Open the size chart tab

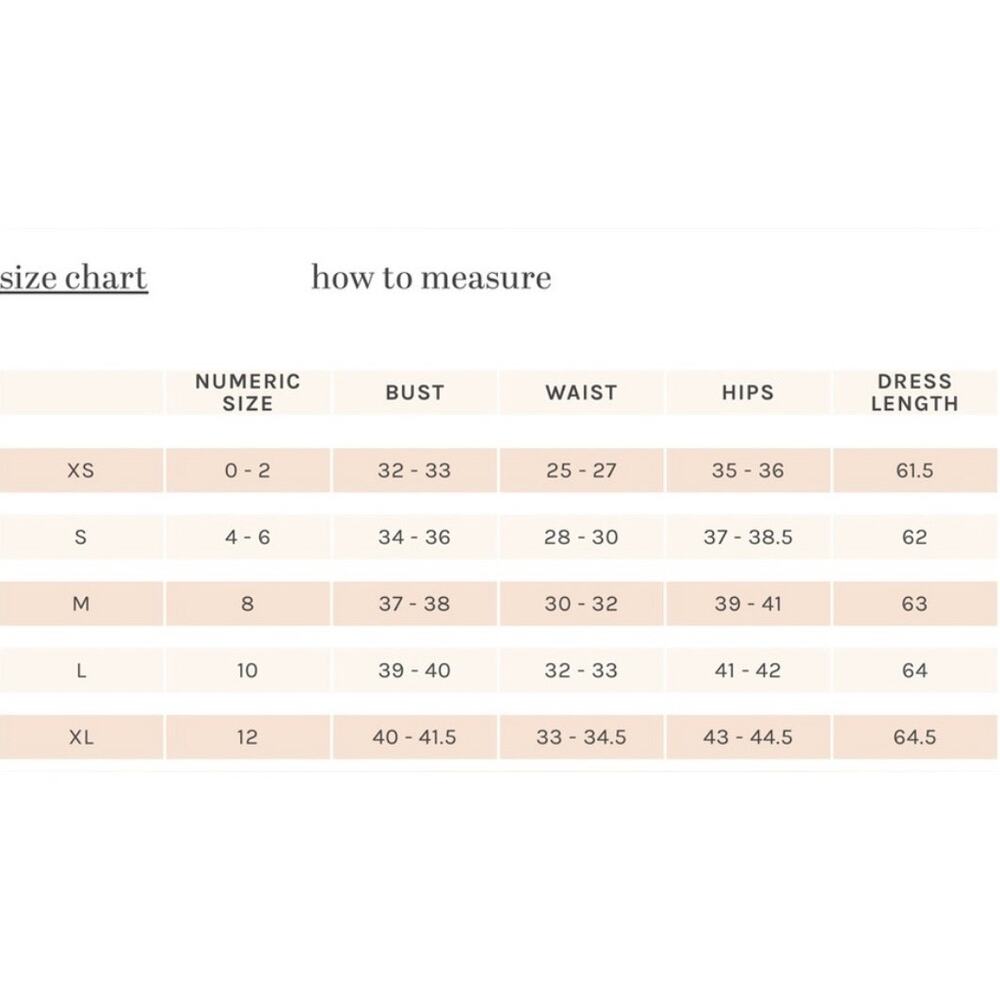tap(74, 277)
